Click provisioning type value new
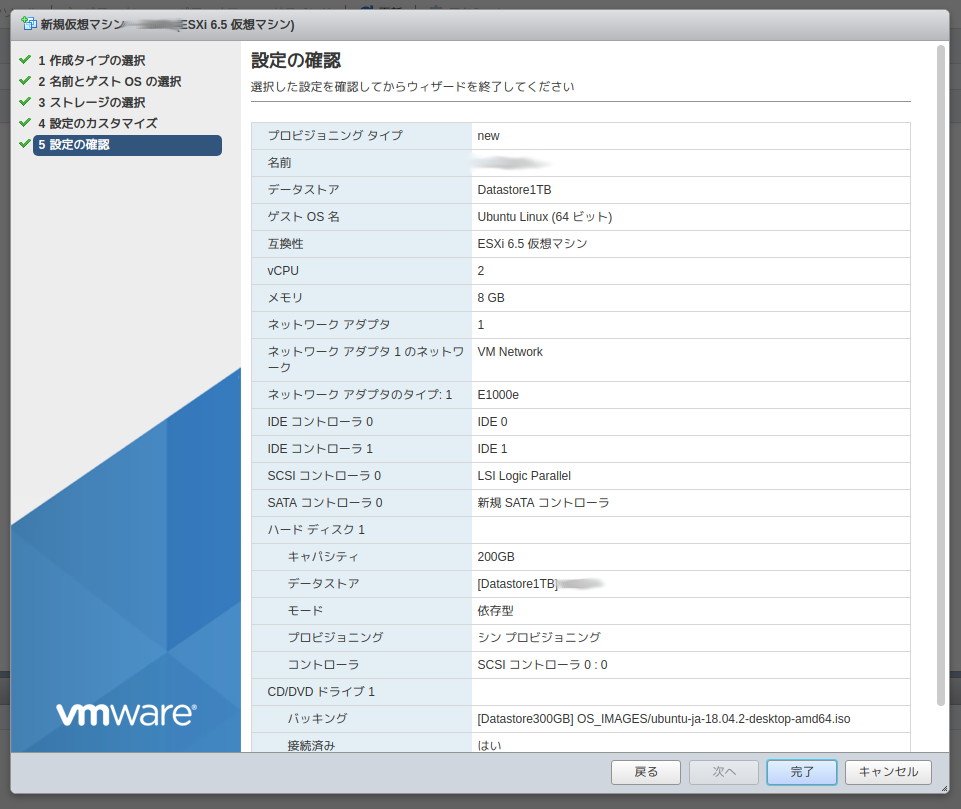The height and width of the screenshot is (809, 961). point(488,136)
